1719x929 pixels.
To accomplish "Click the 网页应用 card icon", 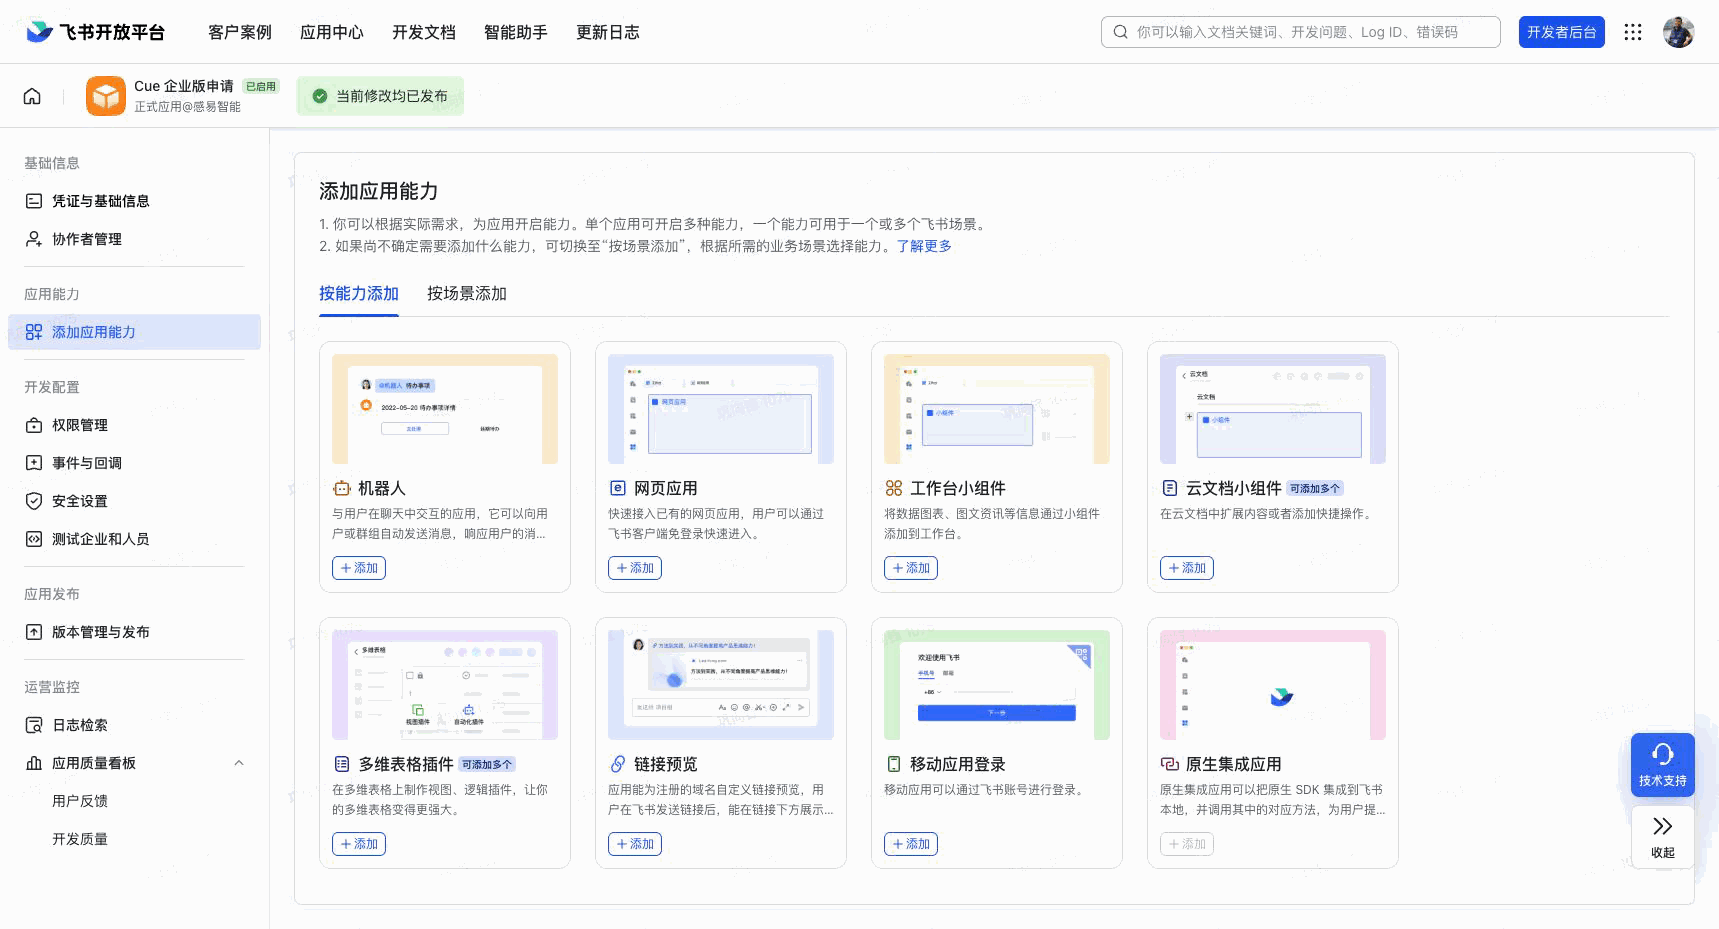I will click(618, 488).
